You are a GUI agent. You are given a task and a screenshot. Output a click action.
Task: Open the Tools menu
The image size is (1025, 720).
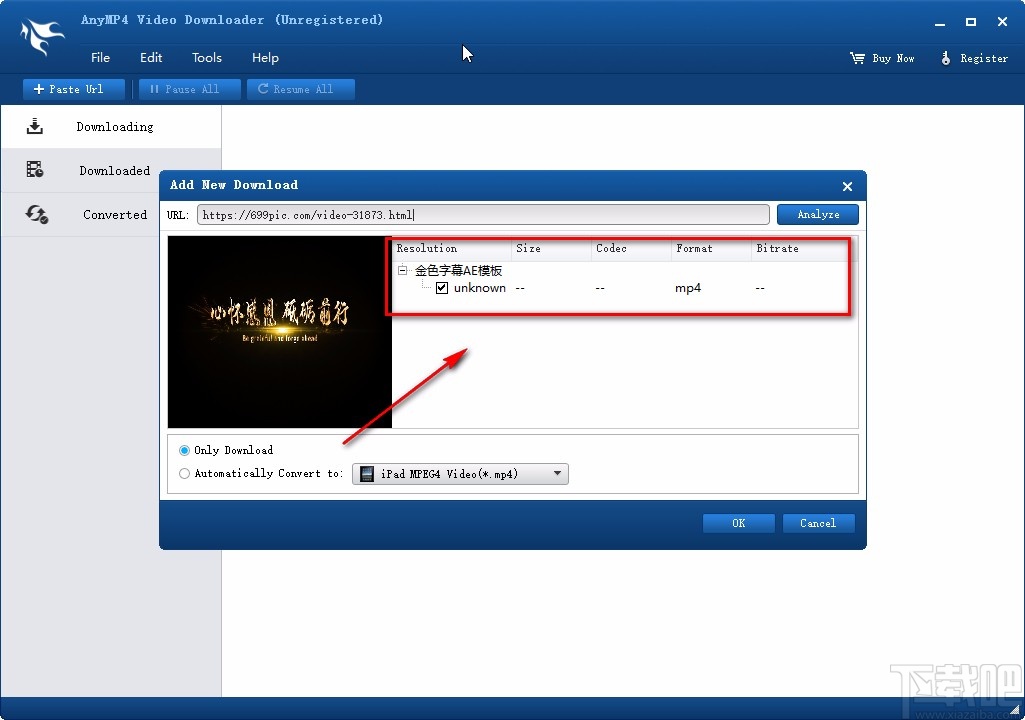click(x=206, y=57)
